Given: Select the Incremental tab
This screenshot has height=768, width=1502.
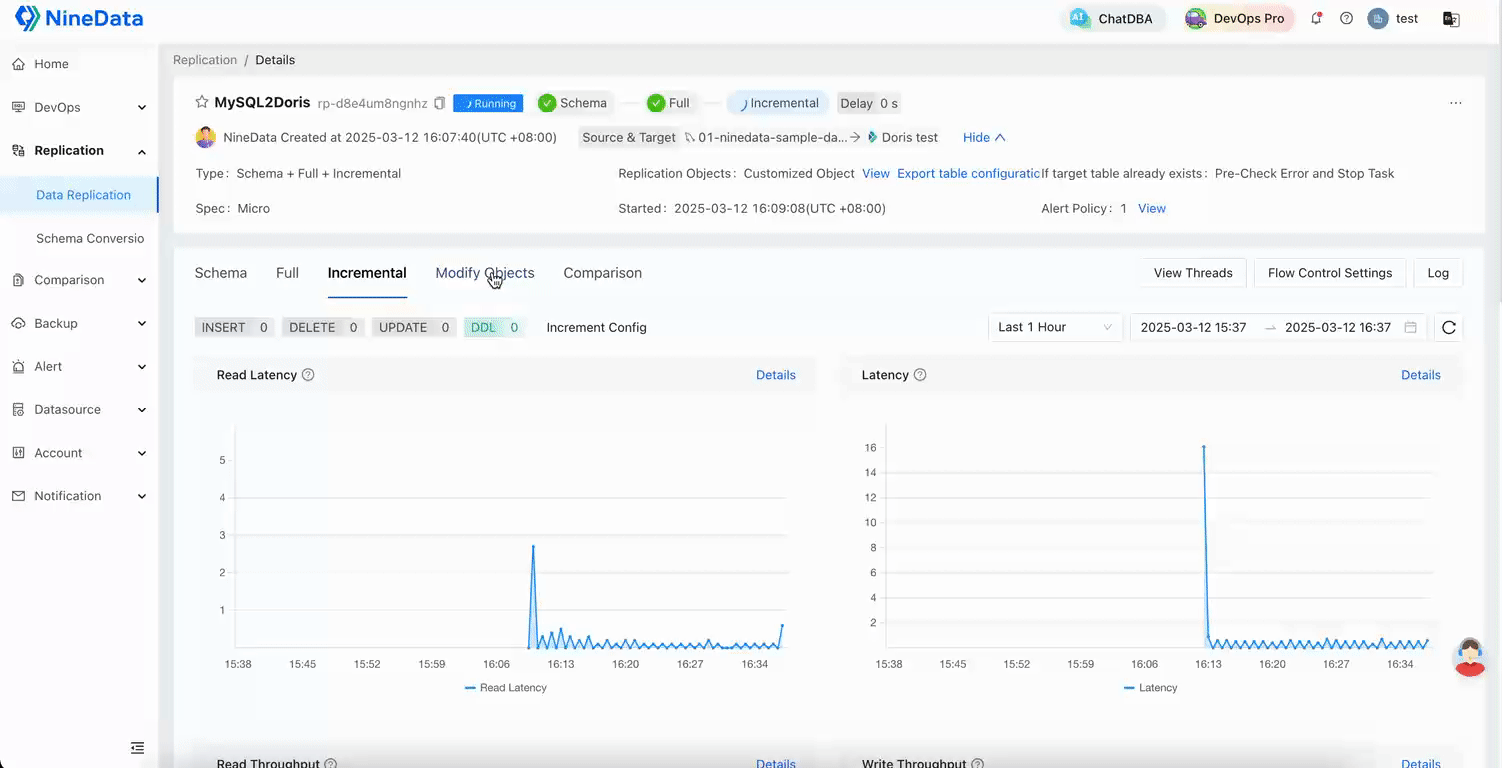Looking at the screenshot, I should pyautogui.click(x=367, y=273).
